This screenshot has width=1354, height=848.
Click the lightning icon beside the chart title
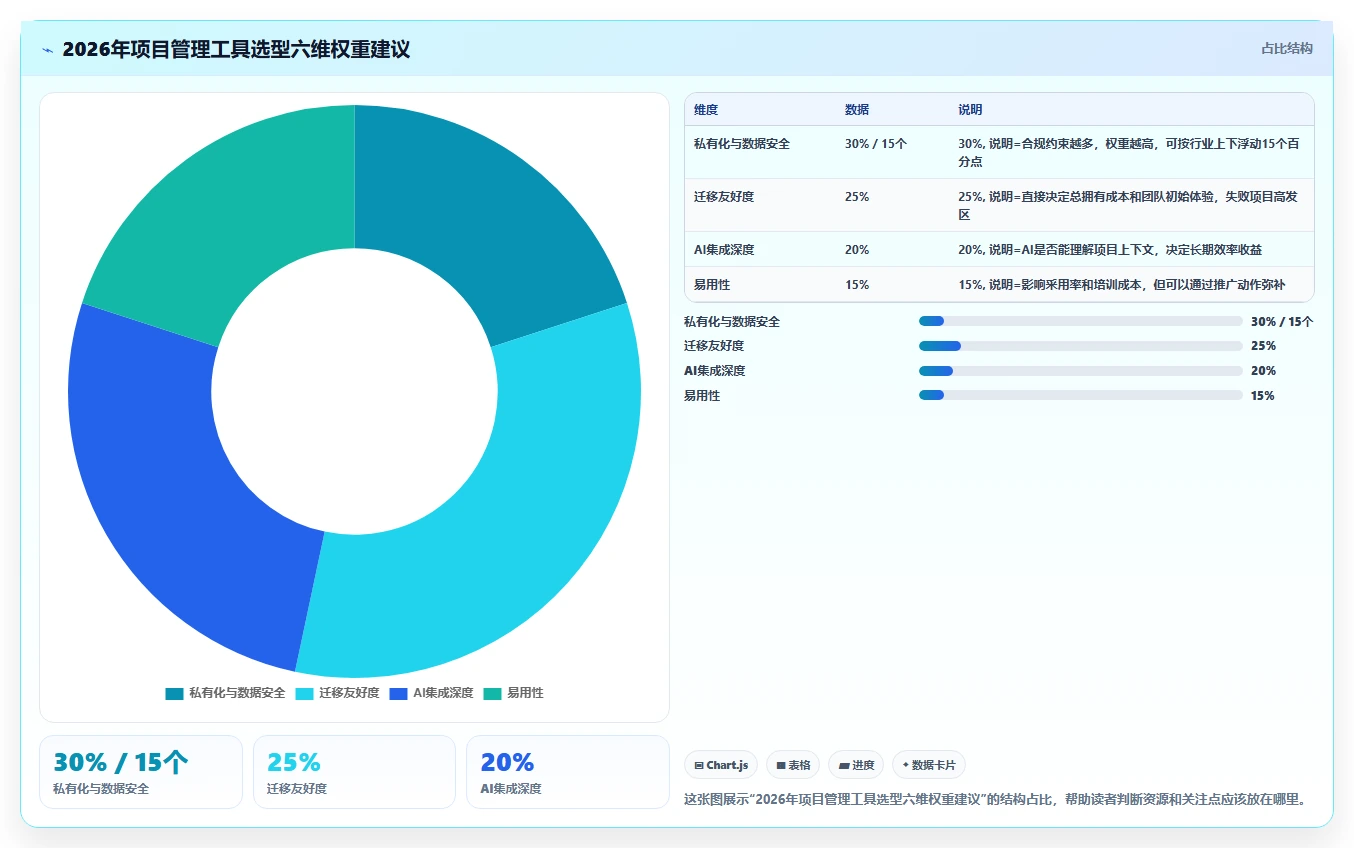point(48,50)
